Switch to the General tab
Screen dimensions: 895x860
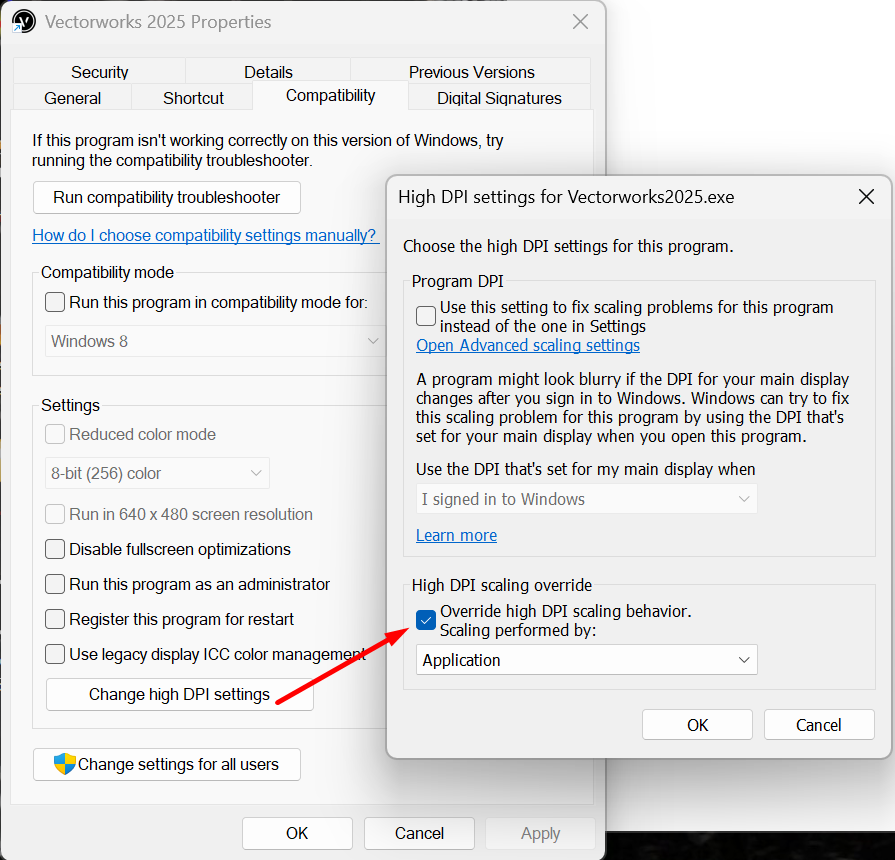click(72, 98)
